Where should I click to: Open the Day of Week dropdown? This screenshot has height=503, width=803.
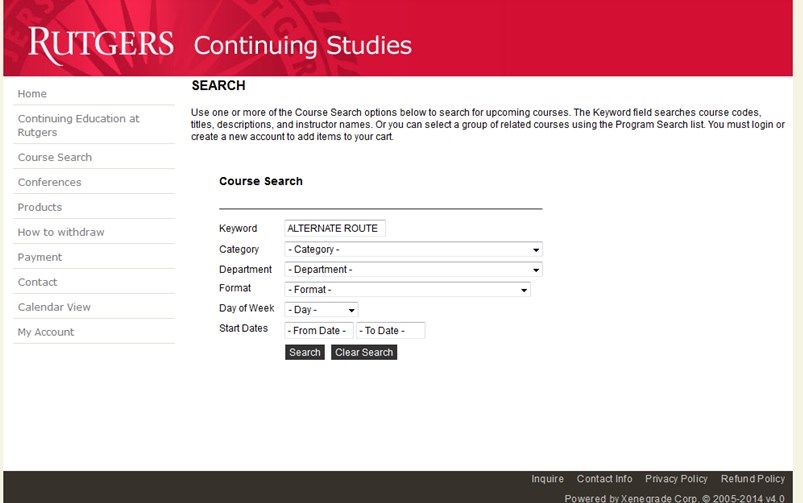[x=321, y=309]
